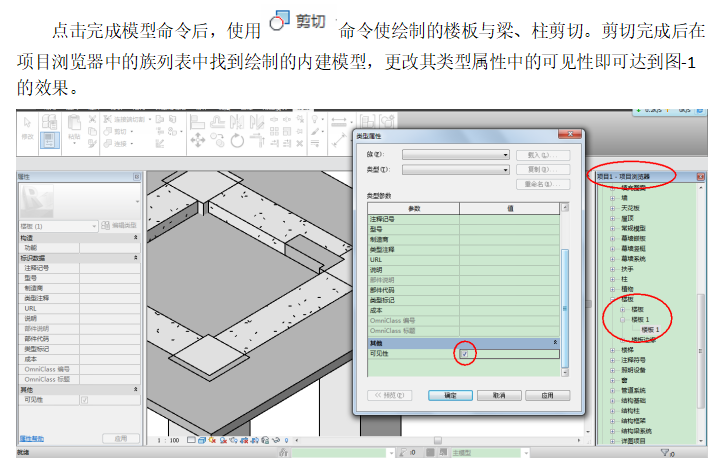The width and height of the screenshot is (717, 473).
Task: Click the Mirror draw-axis icon
Action: pyautogui.click(x=257, y=122)
